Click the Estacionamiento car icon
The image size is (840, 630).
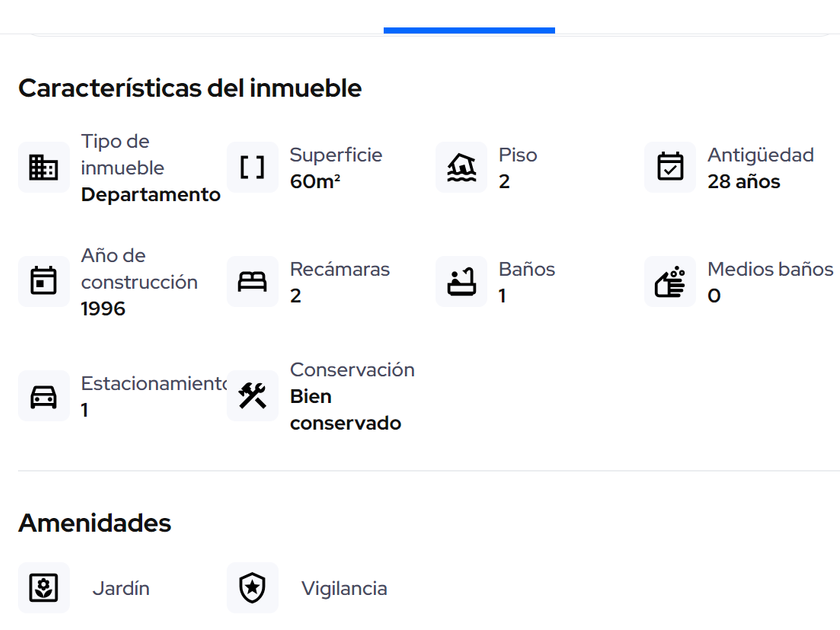point(44,396)
